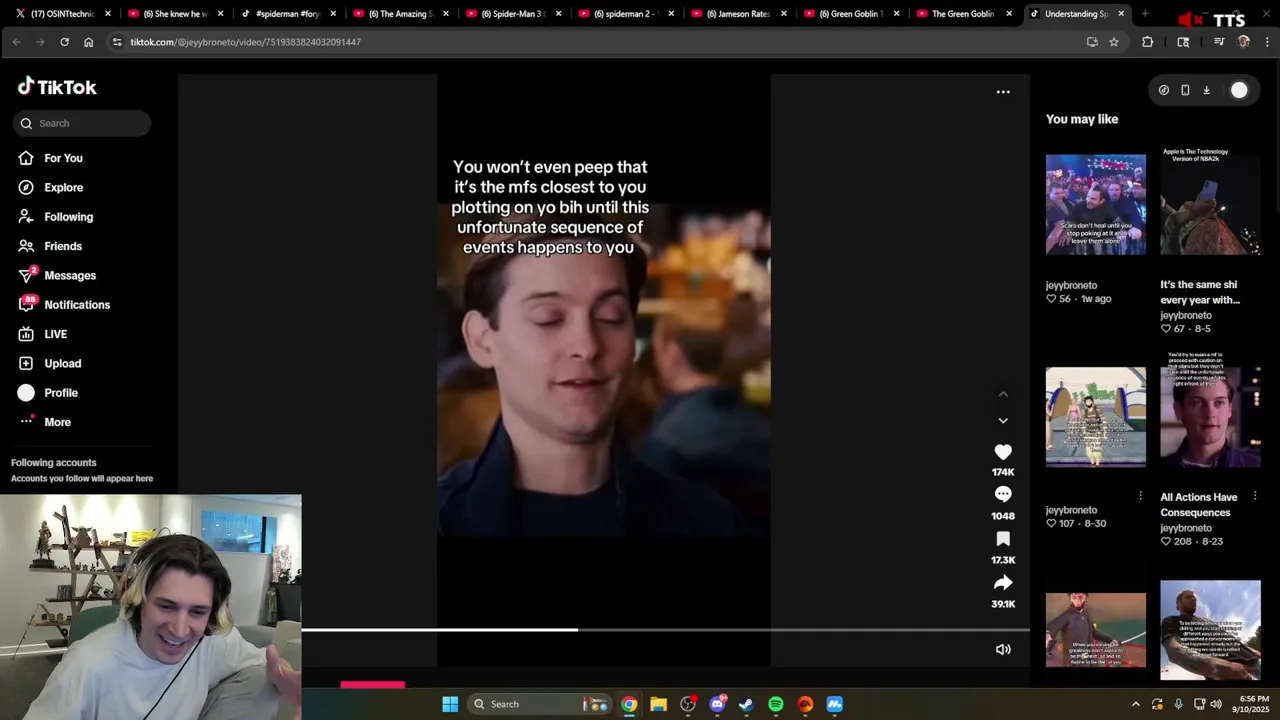Click the white avatar circle top right

[x=1239, y=90]
